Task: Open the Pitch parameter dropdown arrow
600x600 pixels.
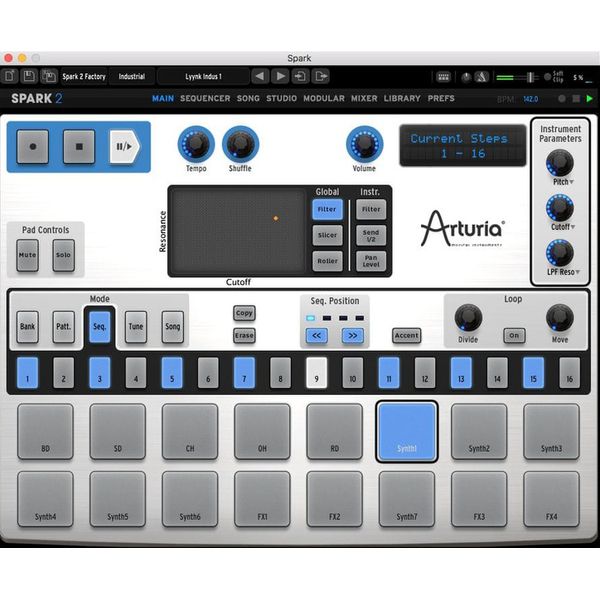Action: pos(572,182)
